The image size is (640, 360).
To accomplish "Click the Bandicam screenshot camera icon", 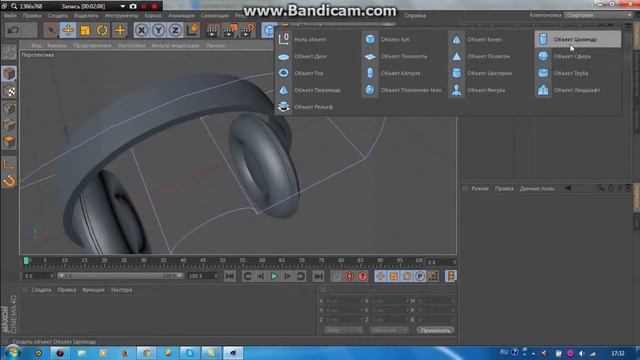I will tap(133, 7).
